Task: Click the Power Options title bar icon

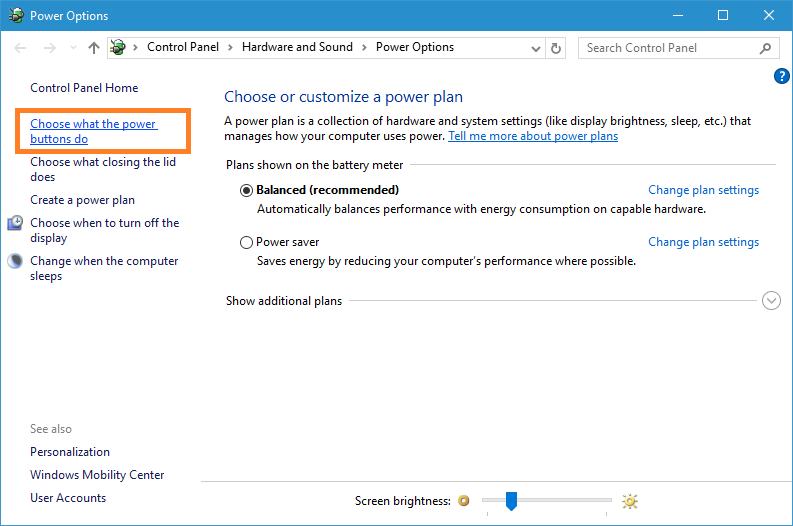Action: (x=16, y=15)
